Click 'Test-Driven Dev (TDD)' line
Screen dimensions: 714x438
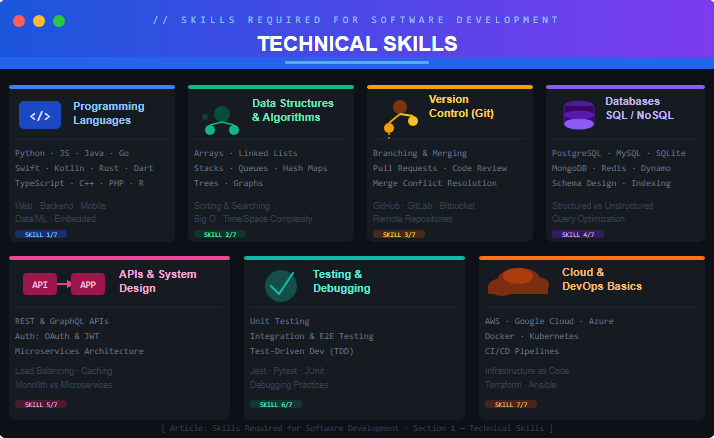(x=301, y=351)
